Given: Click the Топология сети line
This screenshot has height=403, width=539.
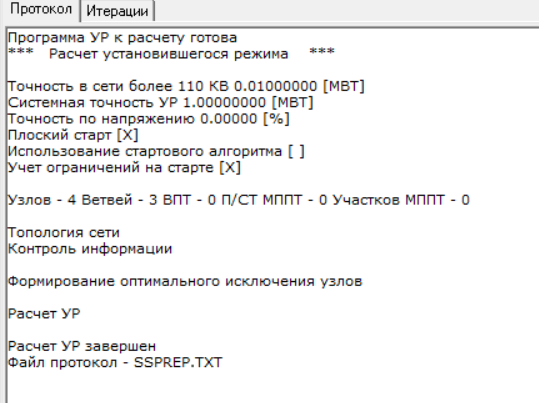Looking at the screenshot, I should pos(64,233).
